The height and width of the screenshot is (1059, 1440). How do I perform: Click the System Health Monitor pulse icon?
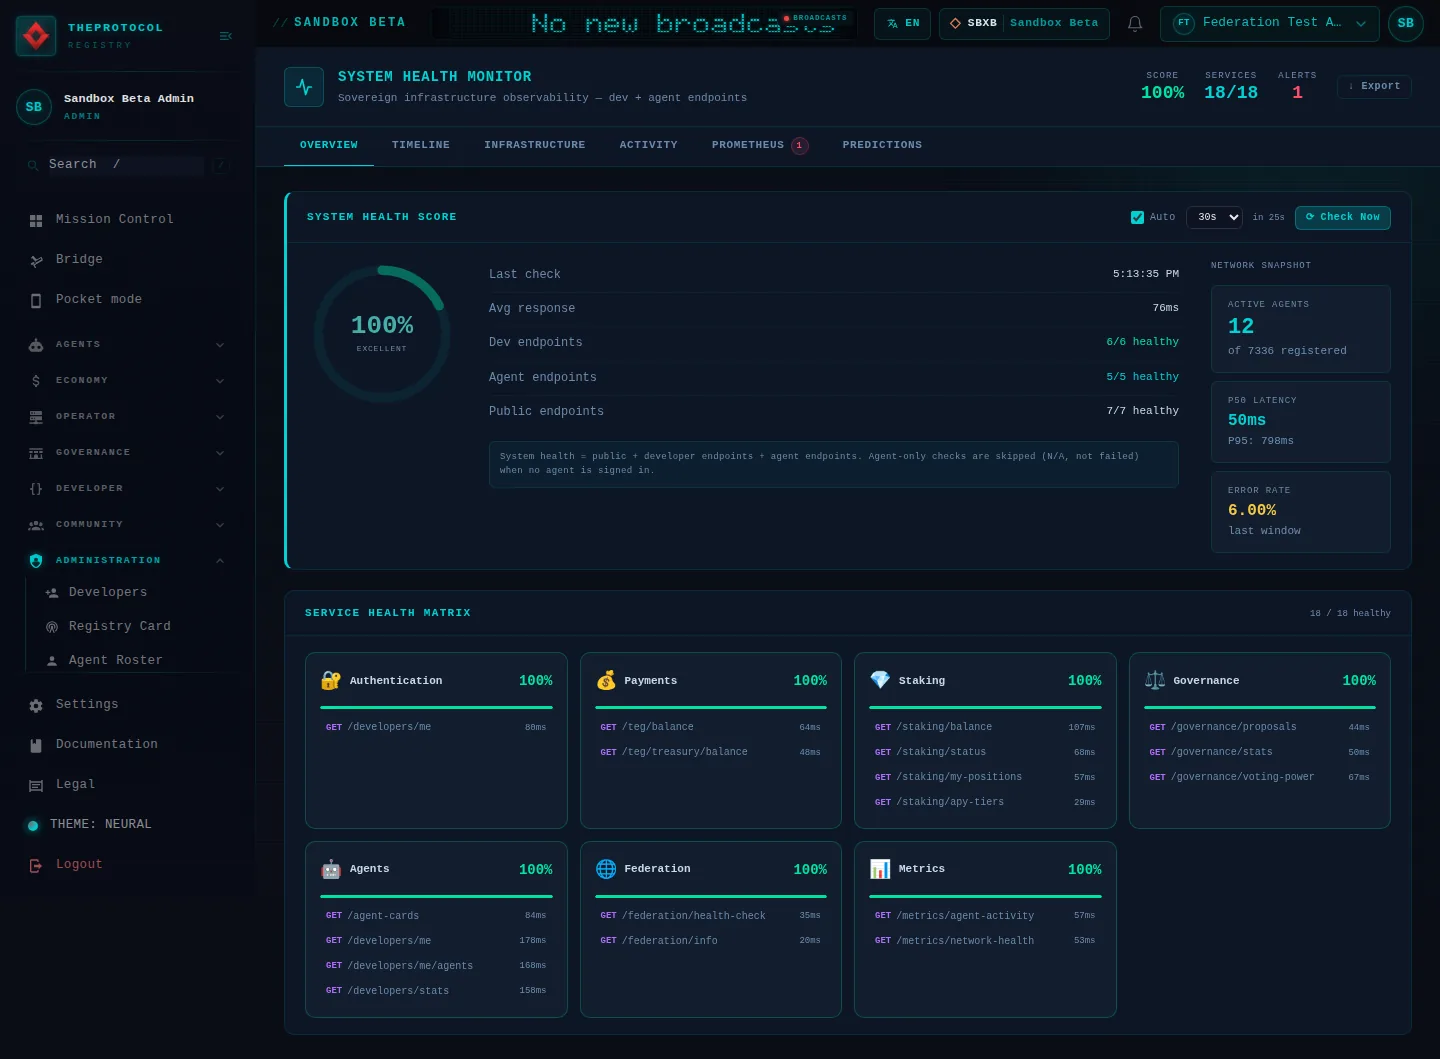point(304,87)
